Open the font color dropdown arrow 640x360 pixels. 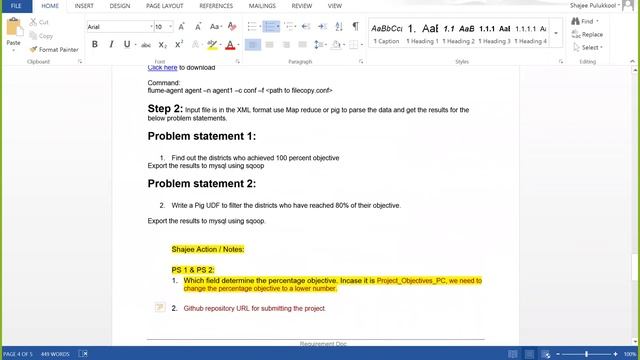(238, 45)
